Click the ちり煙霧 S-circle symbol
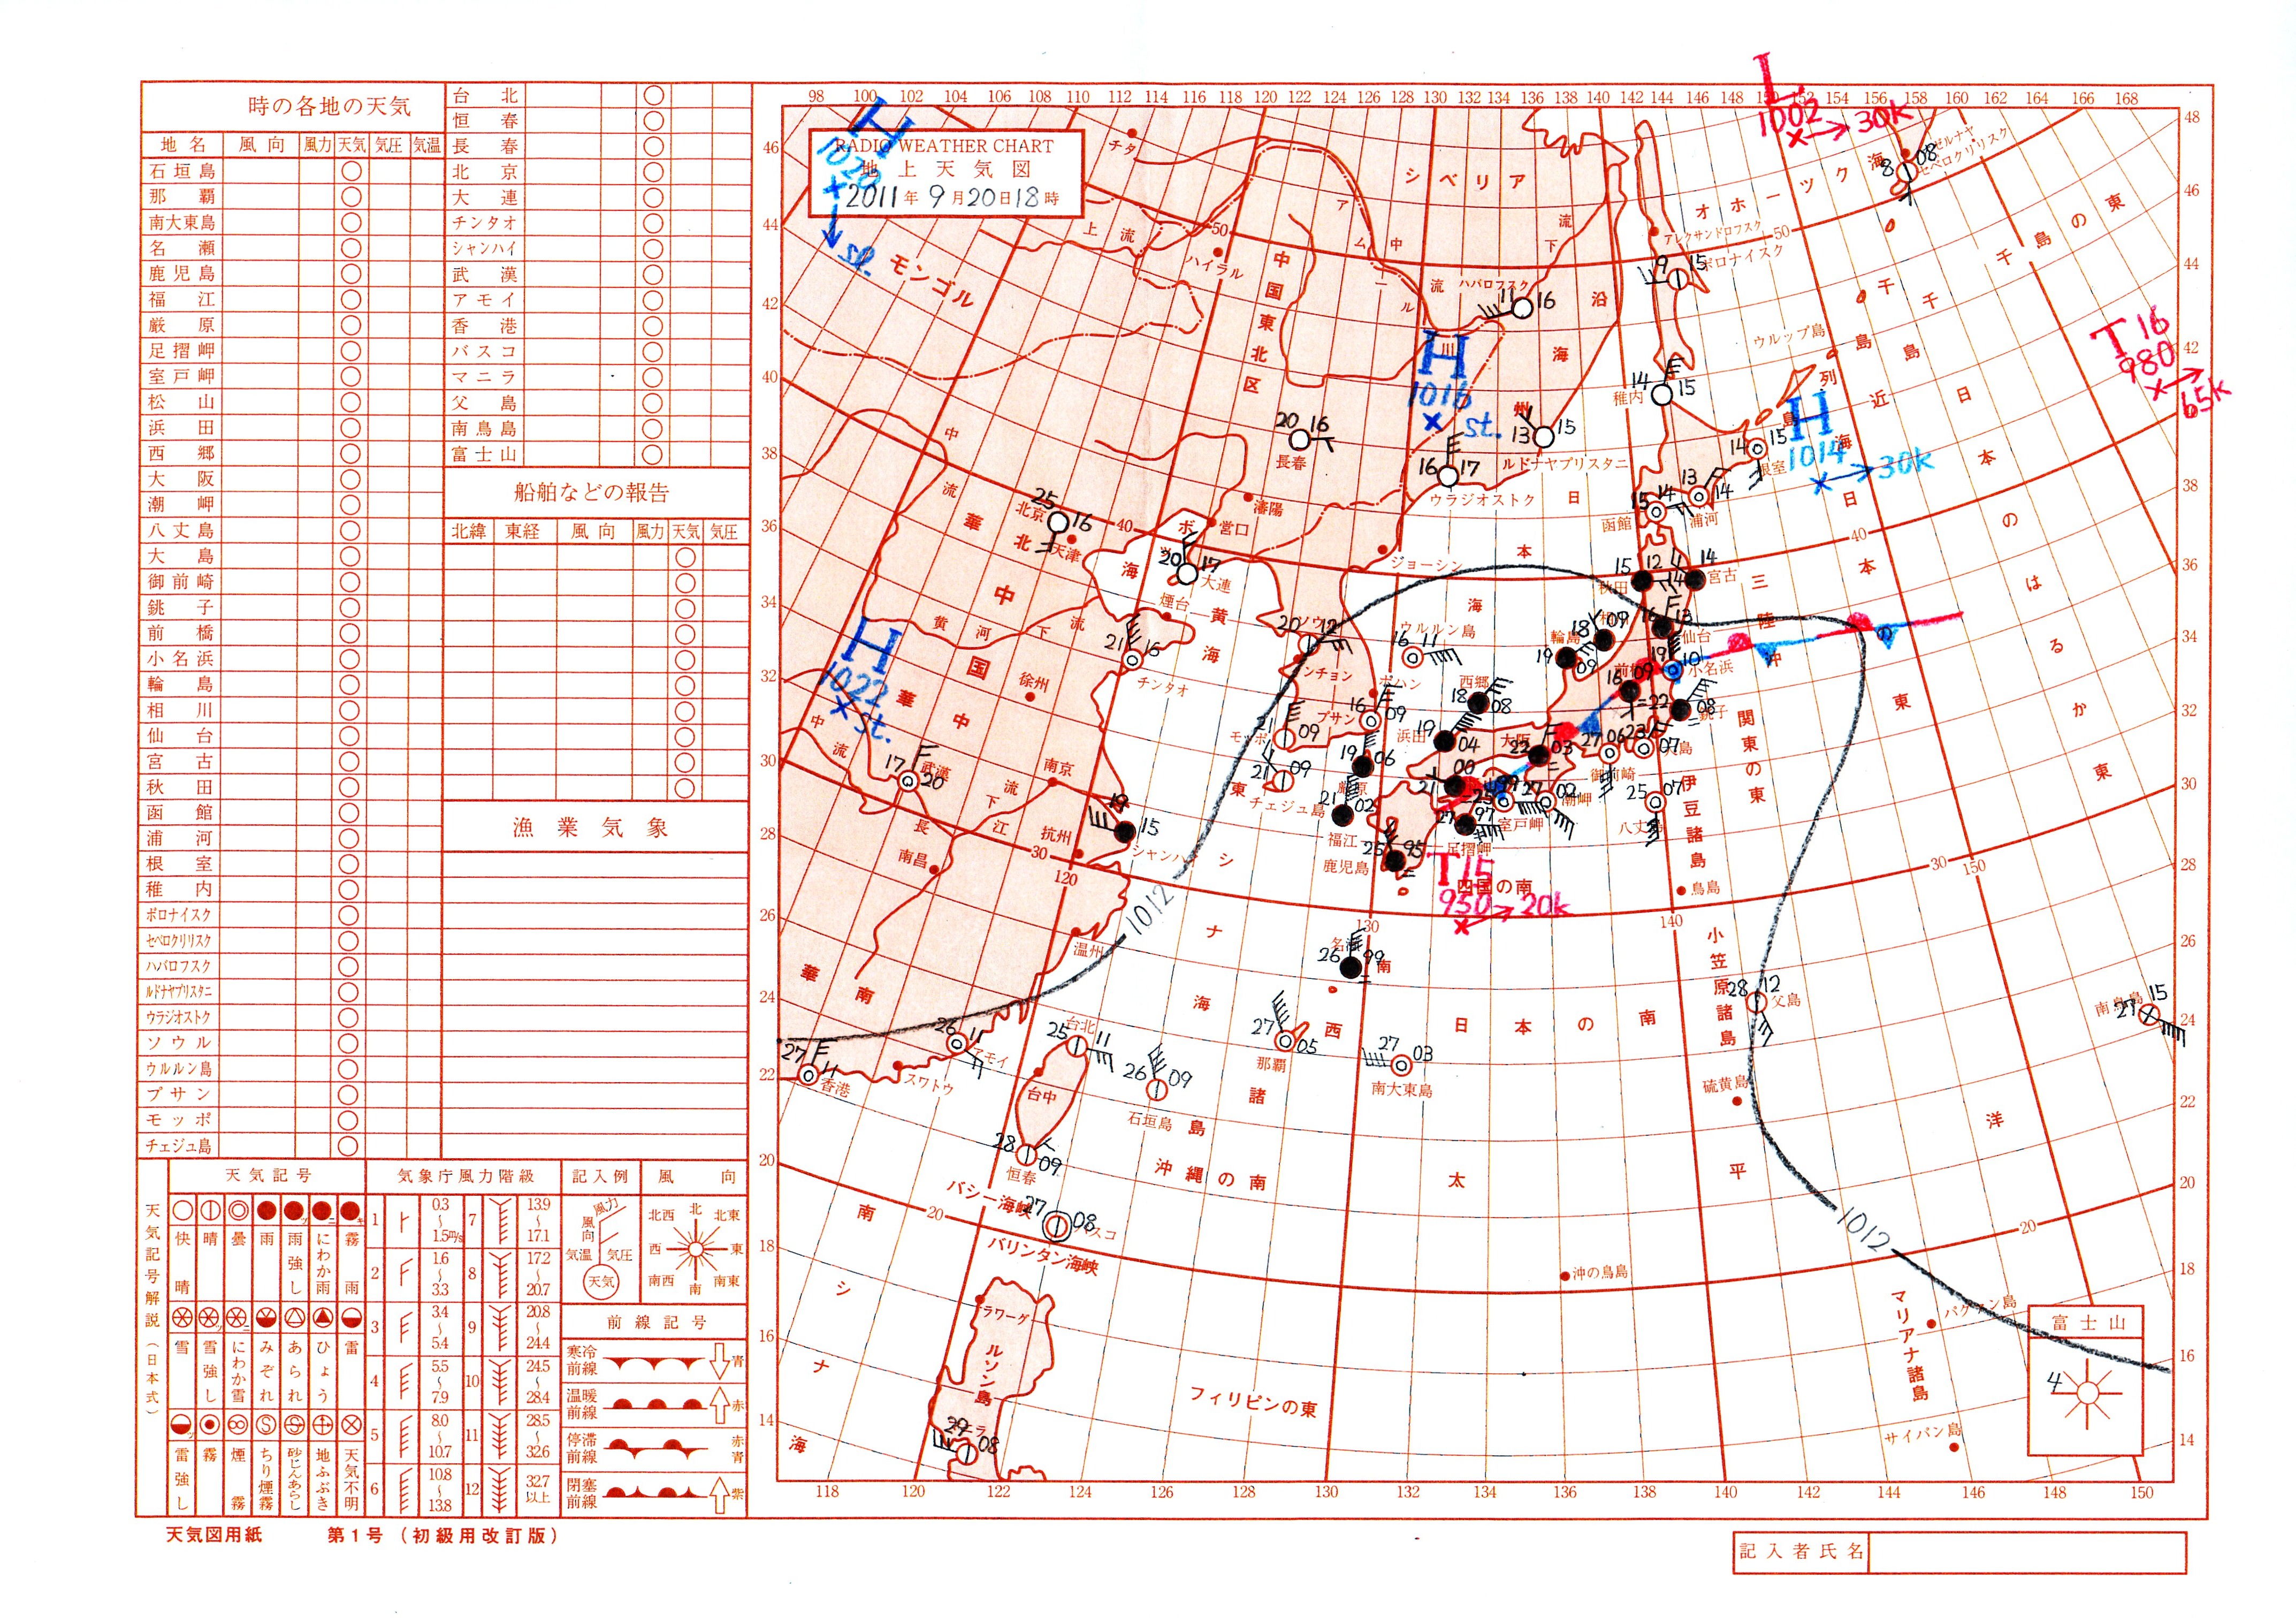Viewport: 2296px width, 1618px height. [x=266, y=1424]
